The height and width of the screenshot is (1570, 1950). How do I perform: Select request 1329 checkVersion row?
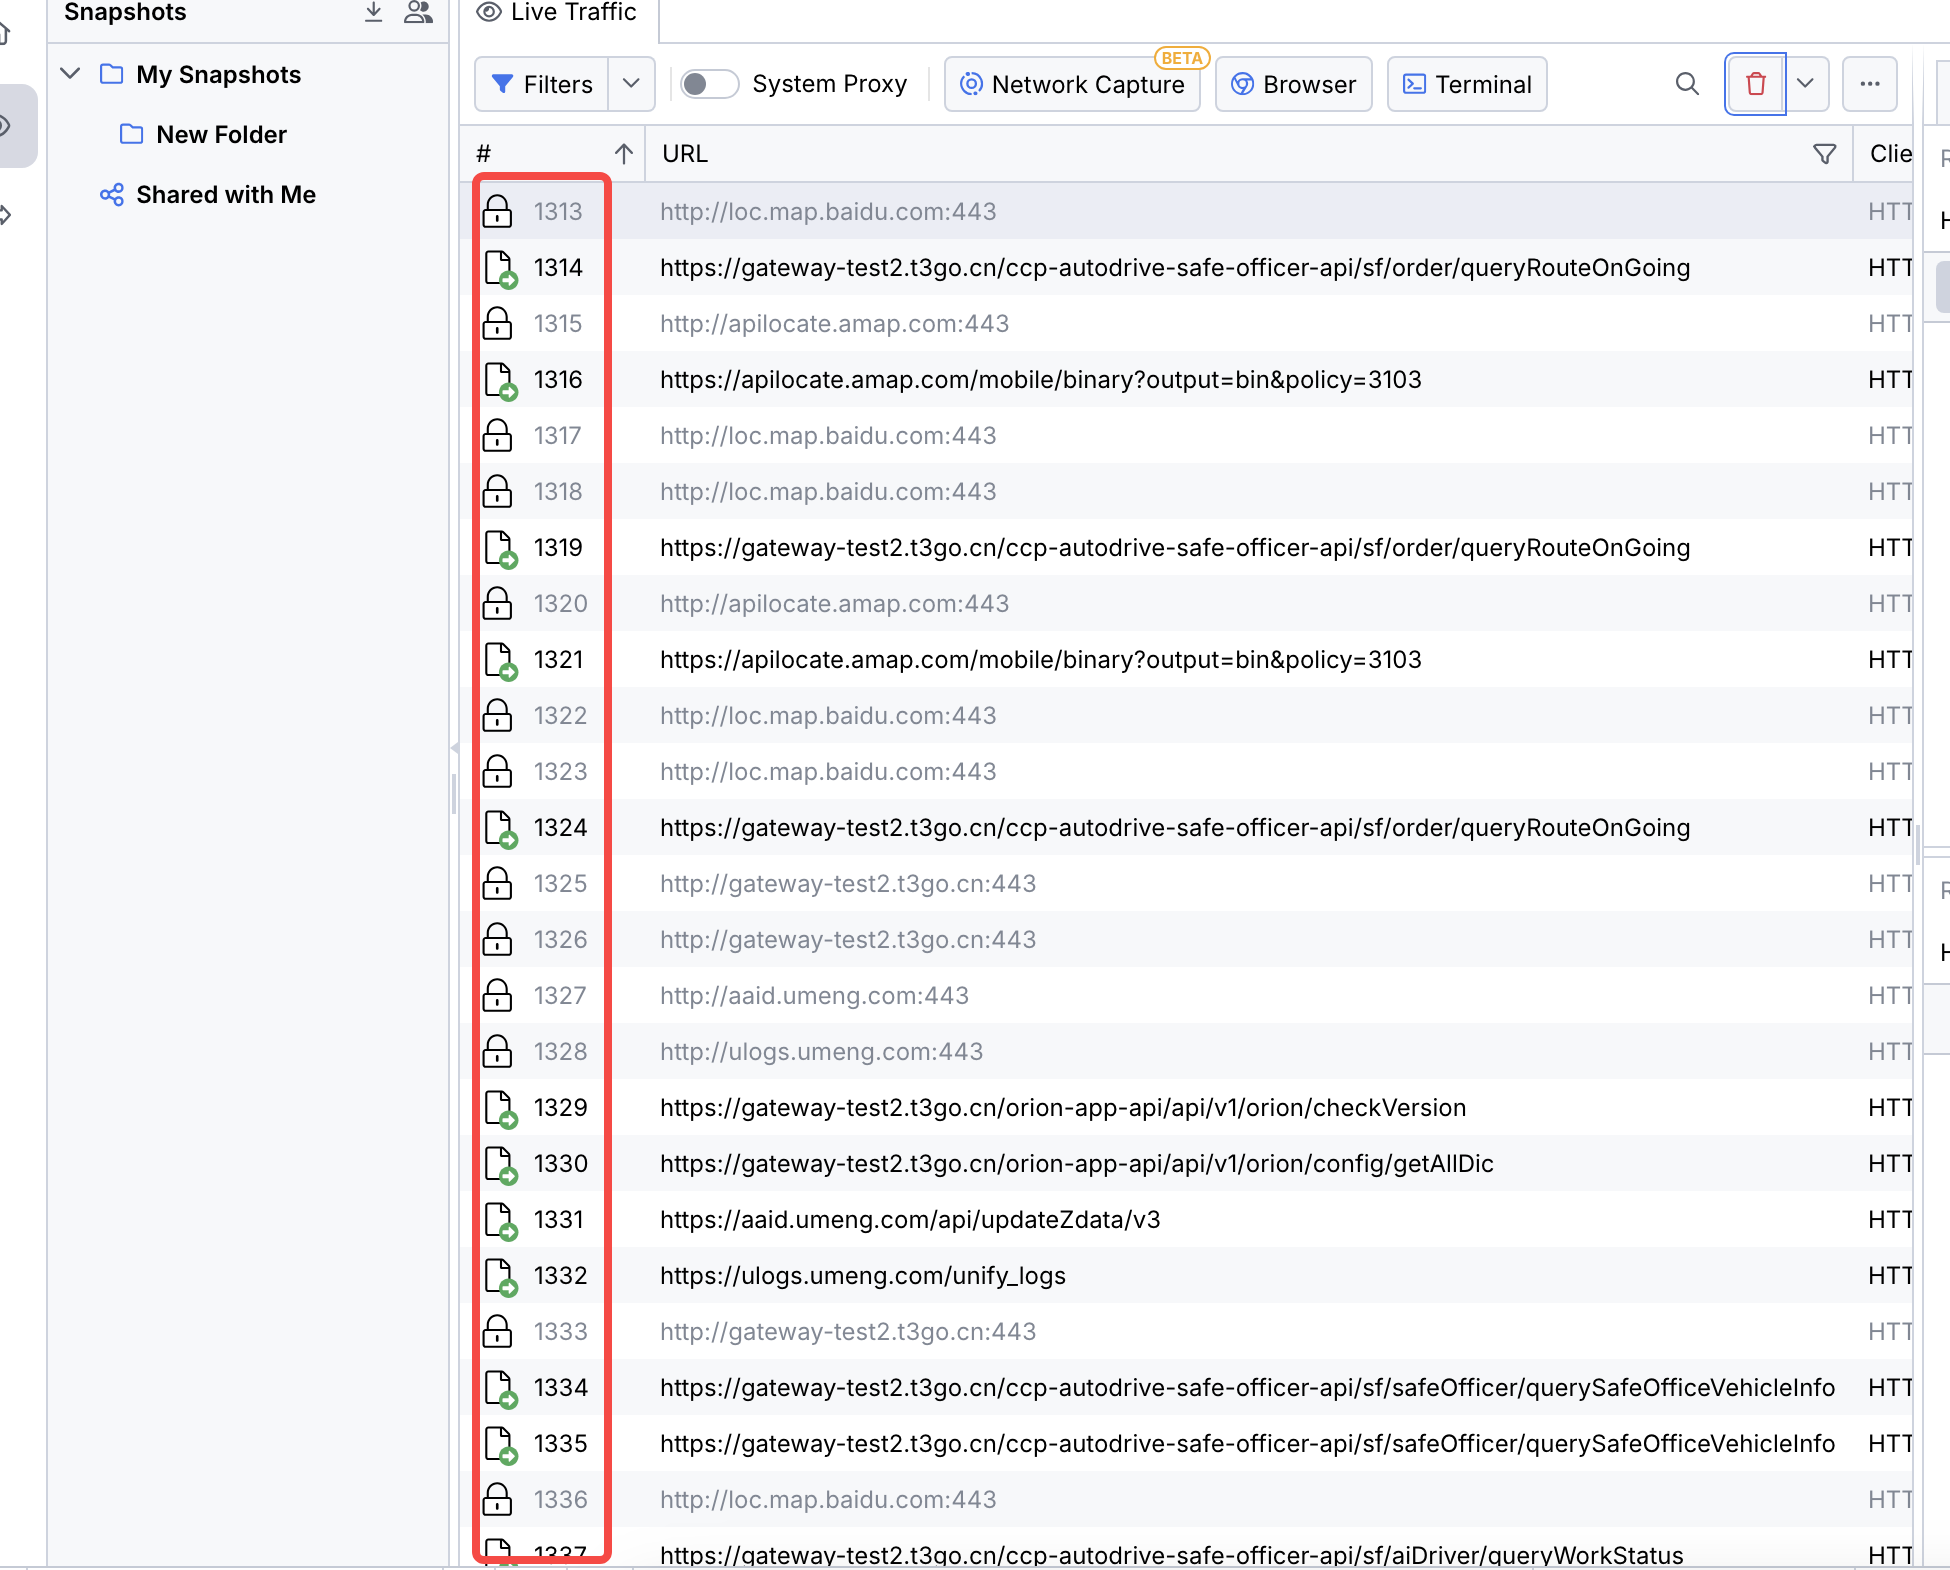1062,1107
